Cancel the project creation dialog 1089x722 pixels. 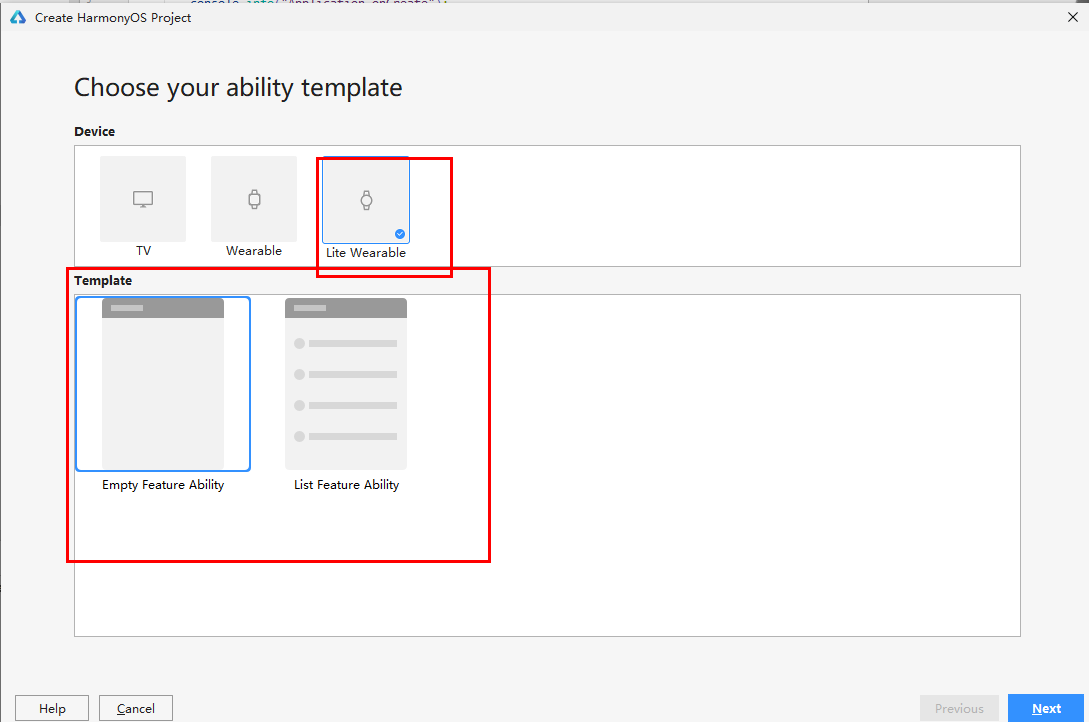coord(135,708)
